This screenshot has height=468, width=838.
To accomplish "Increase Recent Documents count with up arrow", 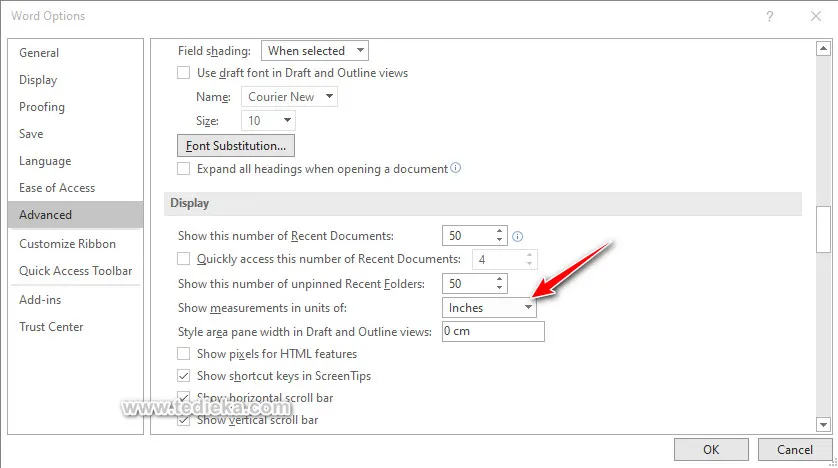I will 499,231.
